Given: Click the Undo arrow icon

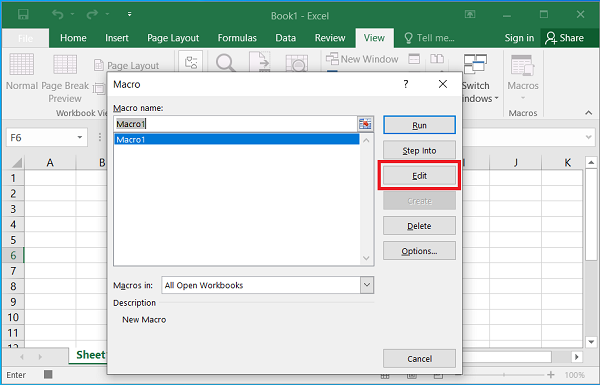Looking at the screenshot, I should click(58, 15).
